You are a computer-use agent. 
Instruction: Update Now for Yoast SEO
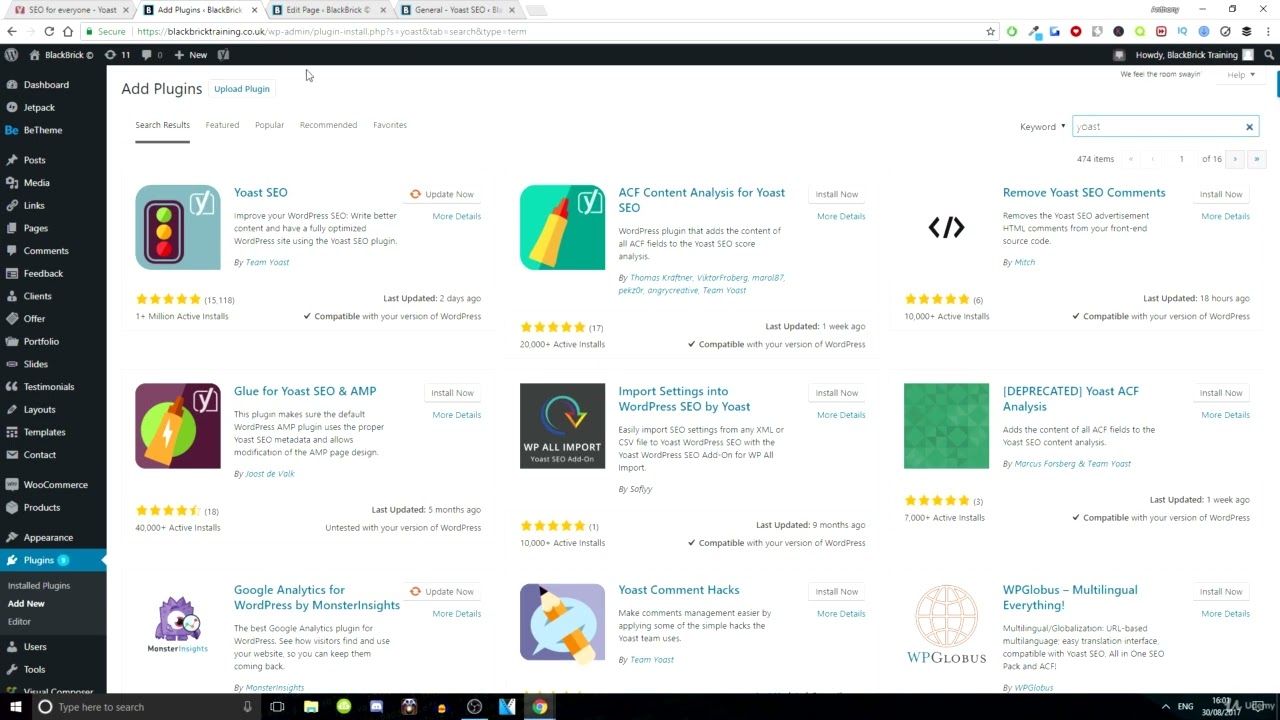pyautogui.click(x=442, y=194)
